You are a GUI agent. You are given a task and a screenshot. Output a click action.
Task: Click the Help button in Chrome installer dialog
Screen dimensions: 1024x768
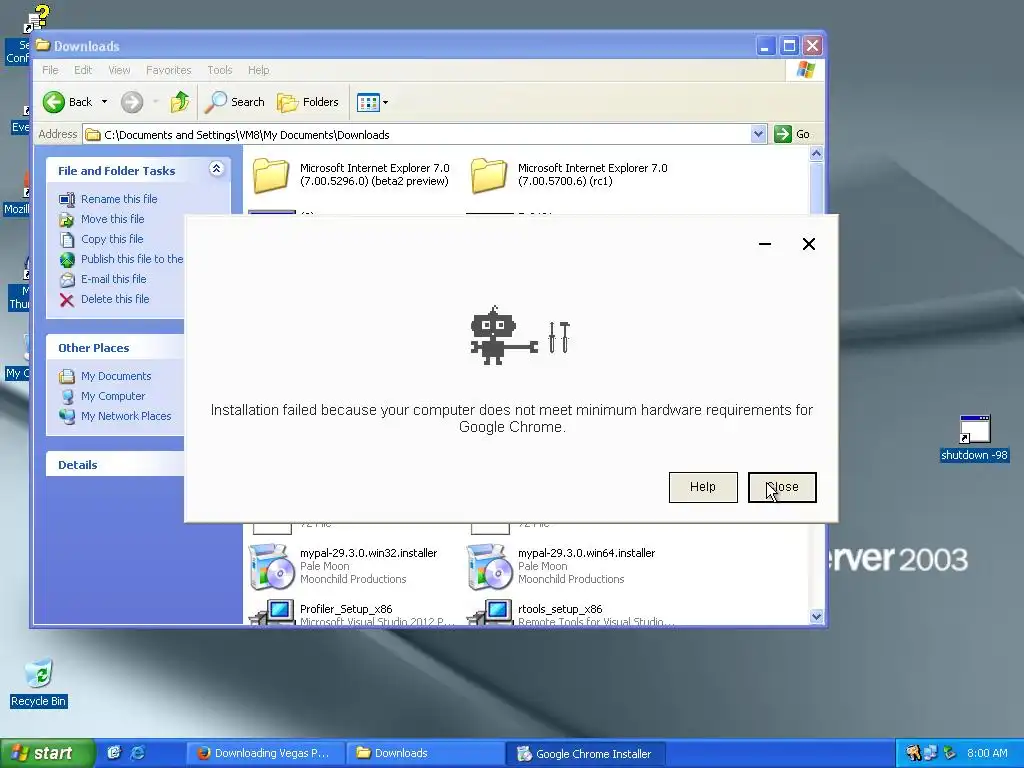(703, 487)
